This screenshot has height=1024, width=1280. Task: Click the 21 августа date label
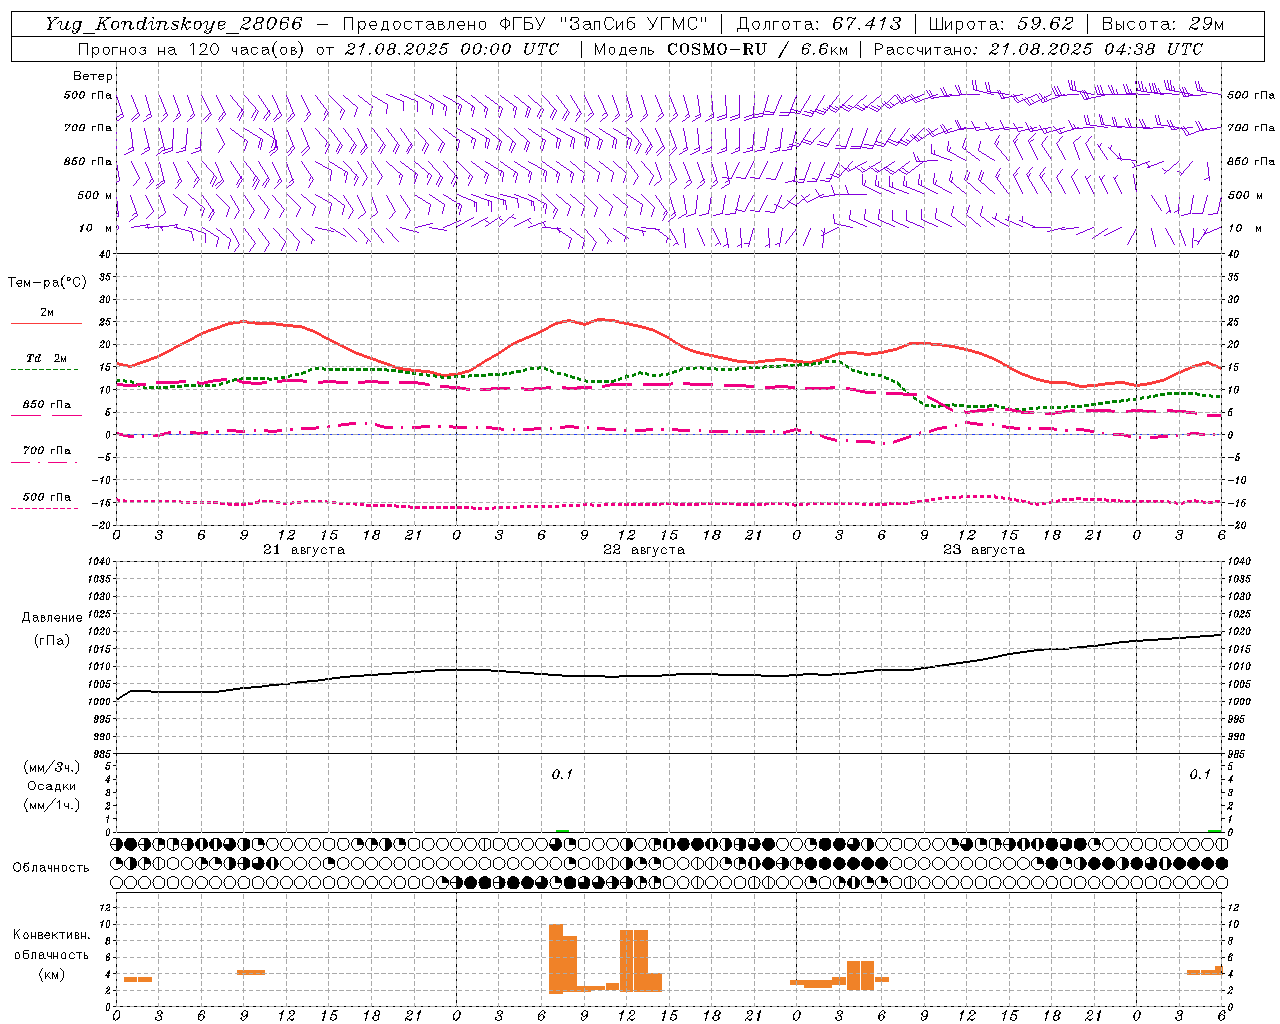click(x=304, y=550)
